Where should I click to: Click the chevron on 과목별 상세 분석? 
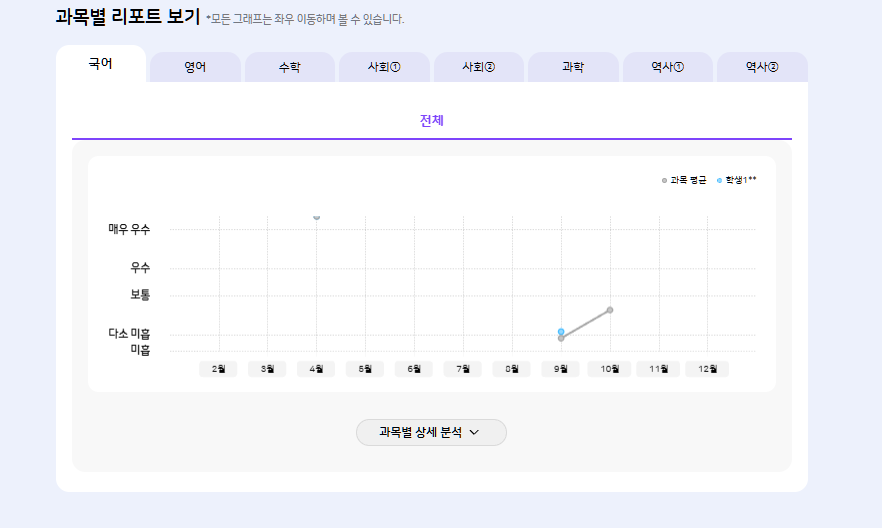(475, 432)
